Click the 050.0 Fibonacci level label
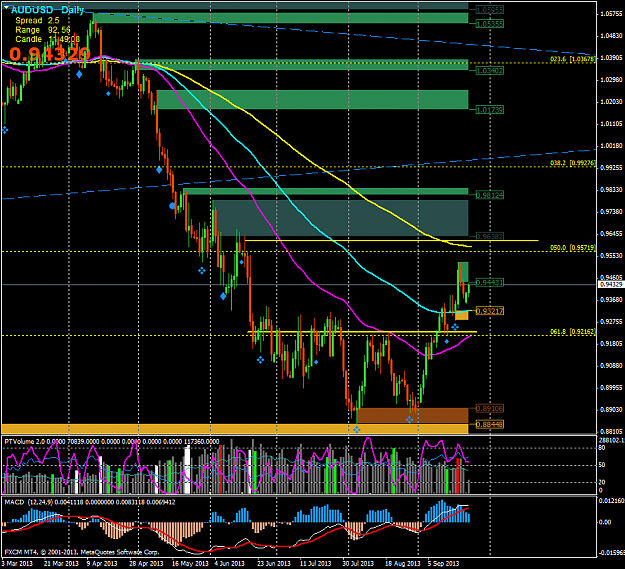Screen dimensions: 625x569 coord(573,247)
